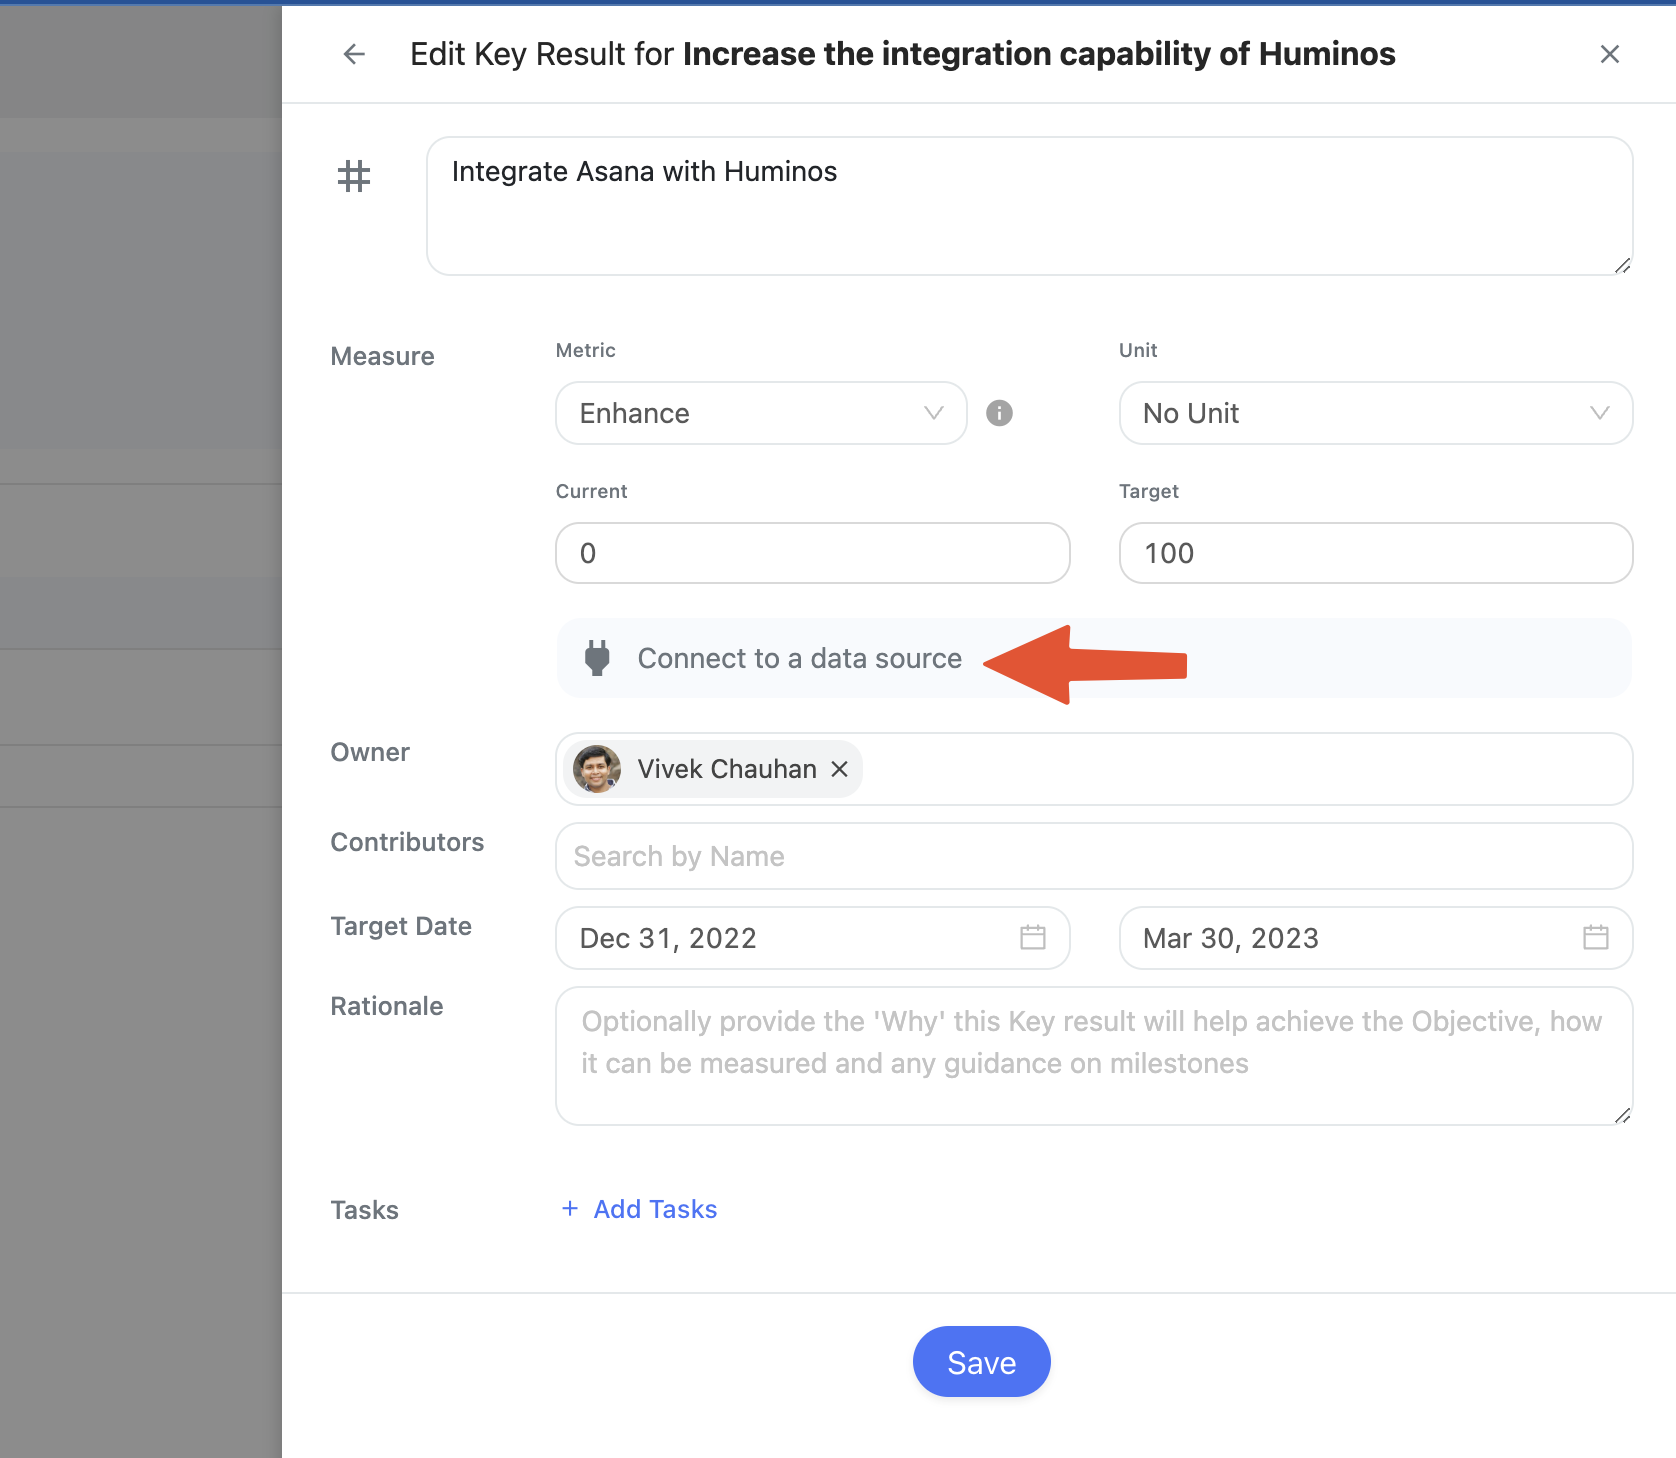Open the Unit dropdown showing No Unit
This screenshot has height=1458, width=1676.
1375,413
